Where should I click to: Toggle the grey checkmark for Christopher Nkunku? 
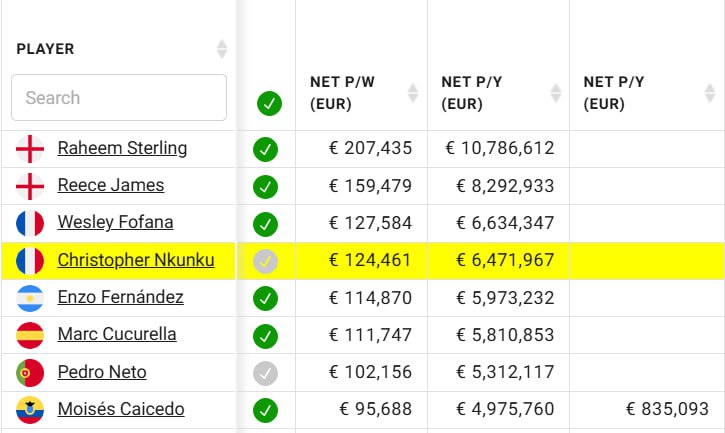click(265, 261)
